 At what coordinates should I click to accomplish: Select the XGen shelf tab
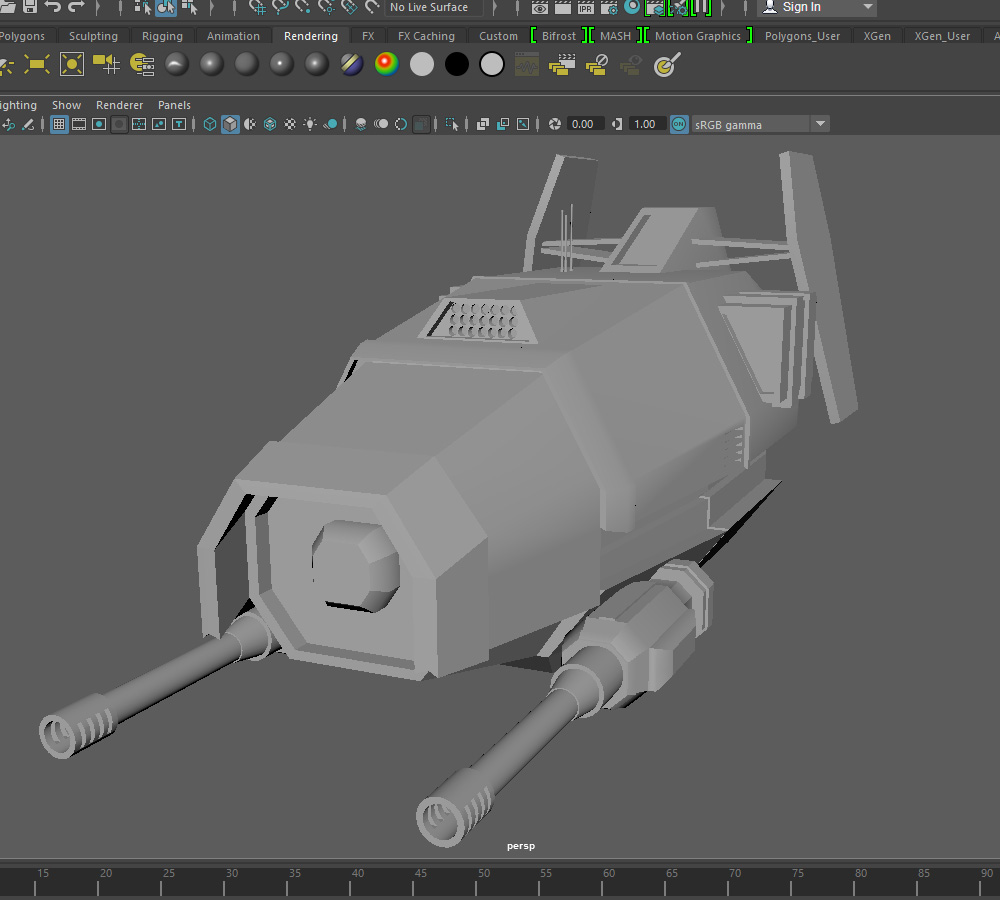coord(877,36)
